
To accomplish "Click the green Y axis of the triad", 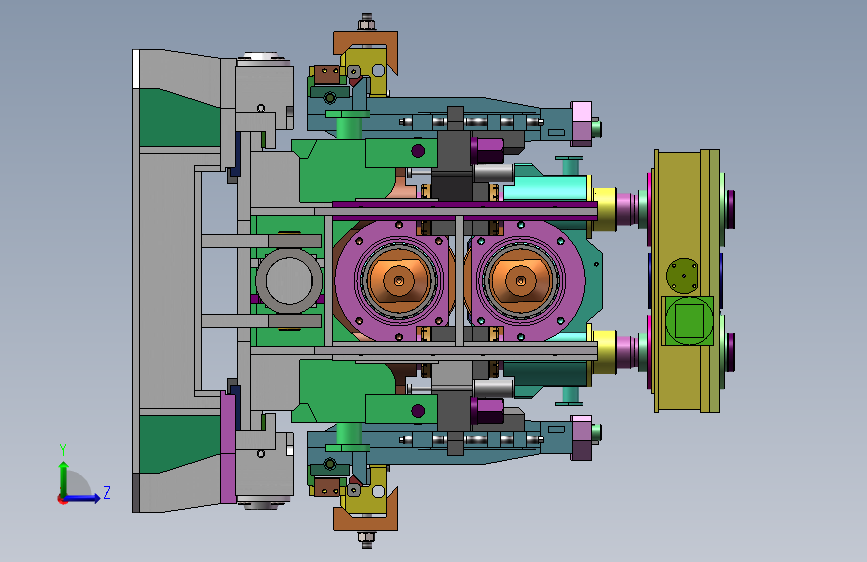I will point(64,478).
